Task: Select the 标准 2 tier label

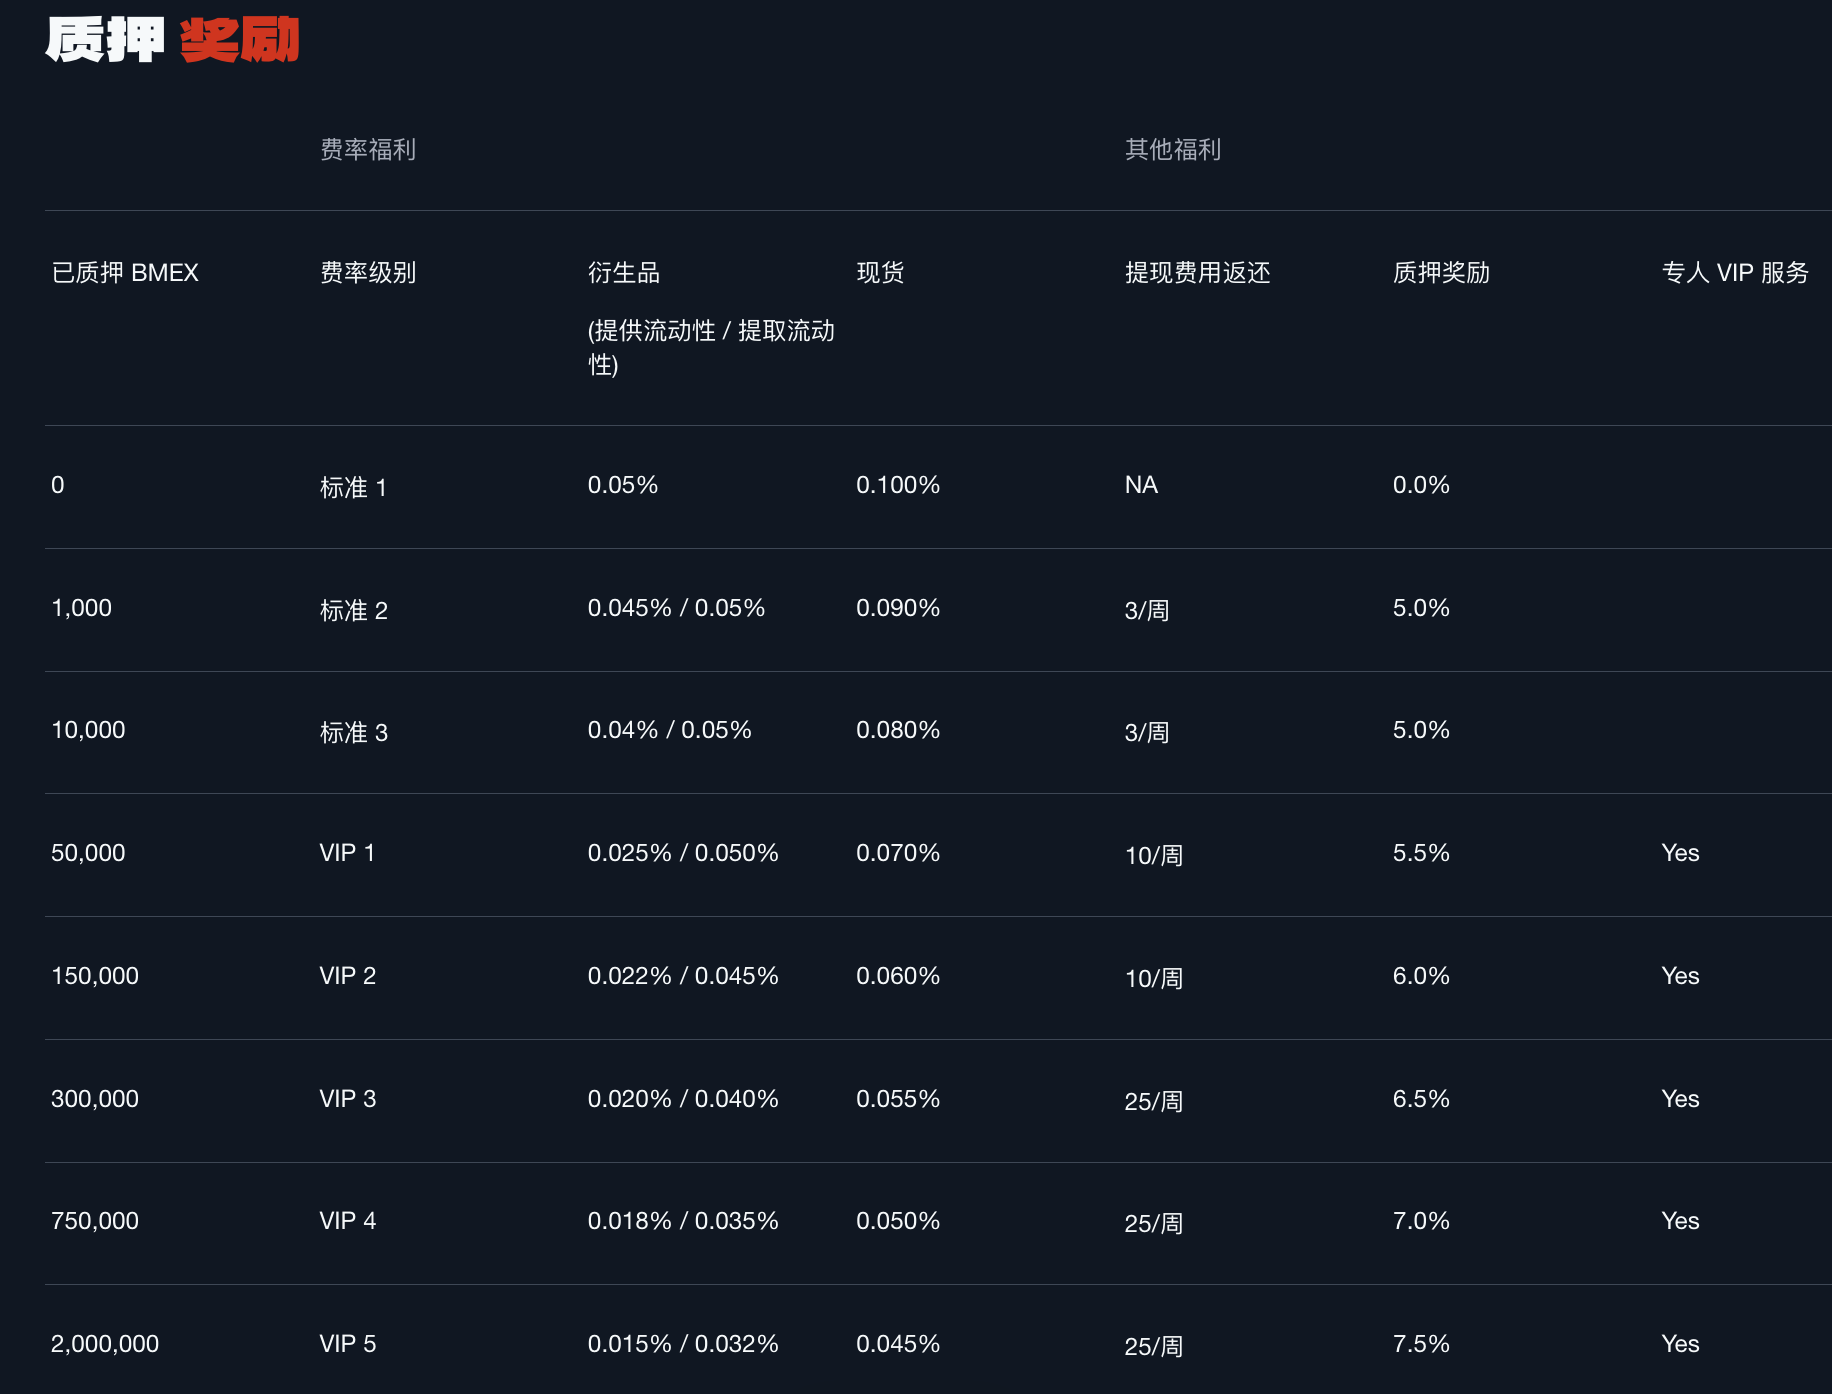Action: click(352, 609)
